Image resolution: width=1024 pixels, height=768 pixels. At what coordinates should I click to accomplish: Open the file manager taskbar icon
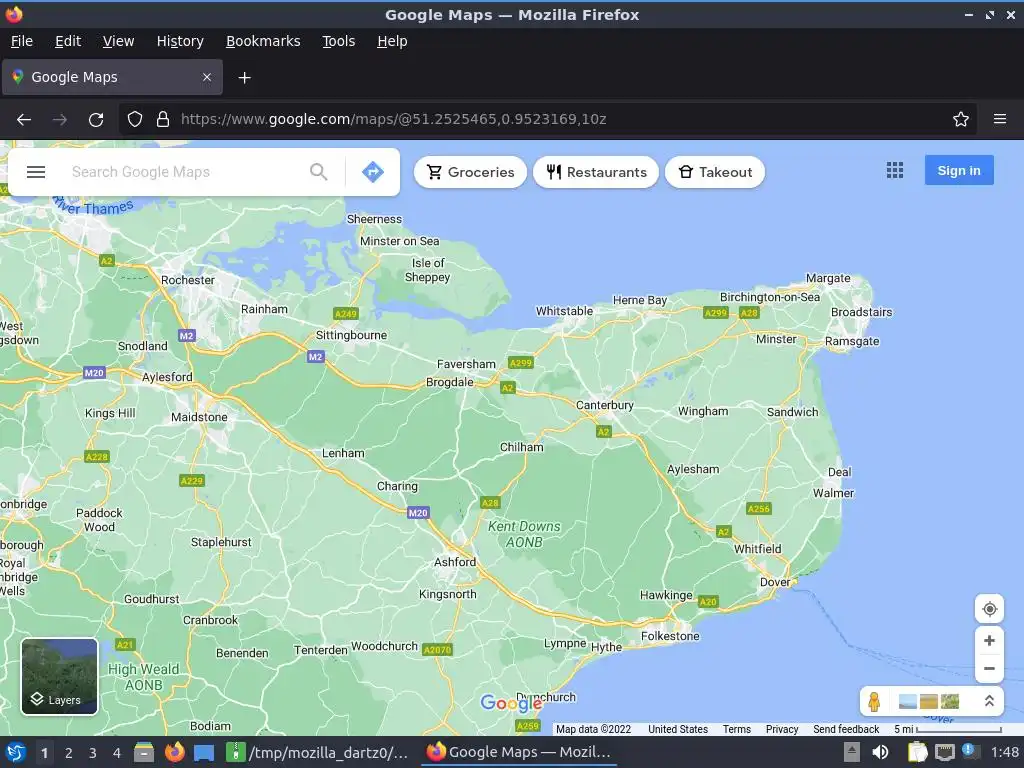click(x=144, y=752)
